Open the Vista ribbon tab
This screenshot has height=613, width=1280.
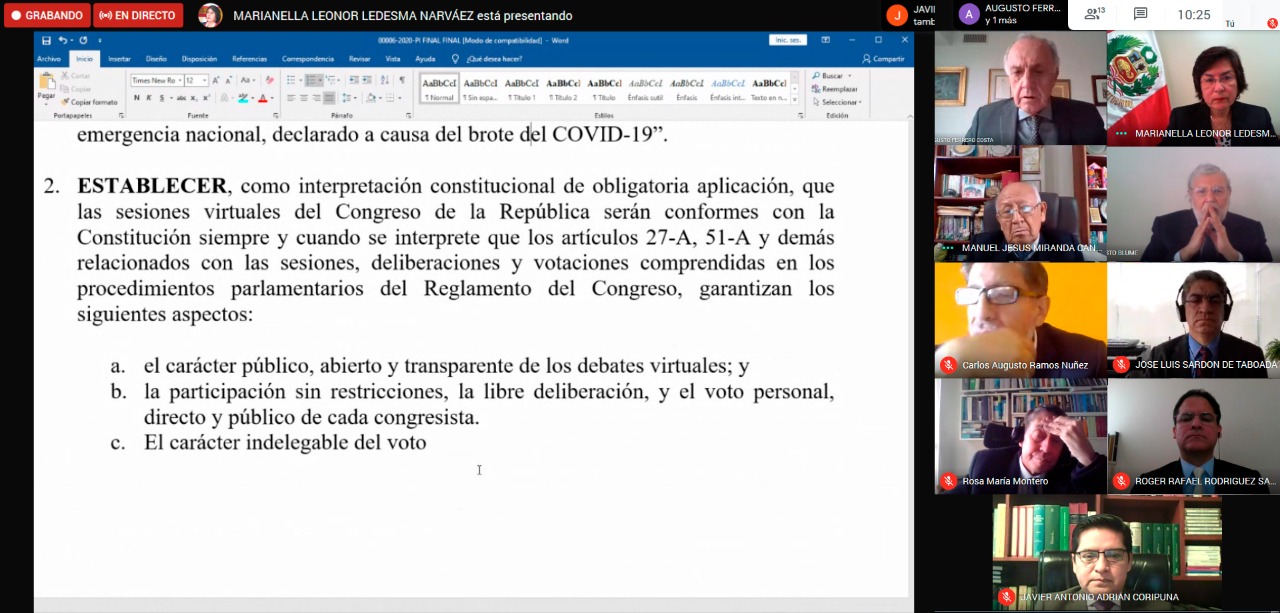pos(393,59)
